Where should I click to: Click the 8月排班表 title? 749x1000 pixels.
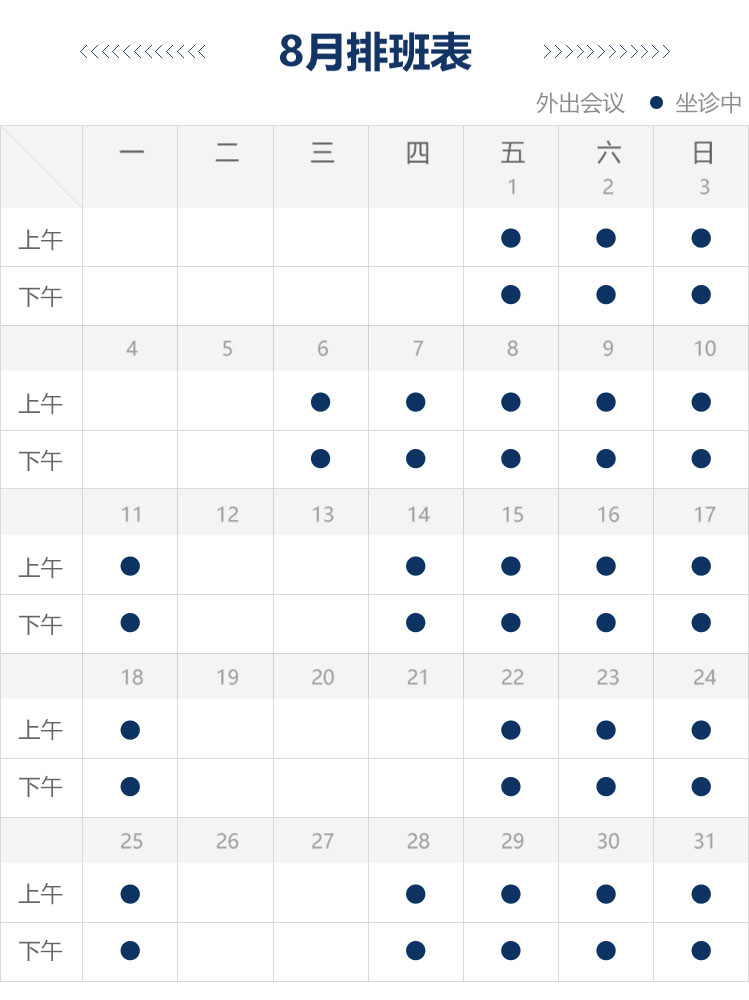375,52
